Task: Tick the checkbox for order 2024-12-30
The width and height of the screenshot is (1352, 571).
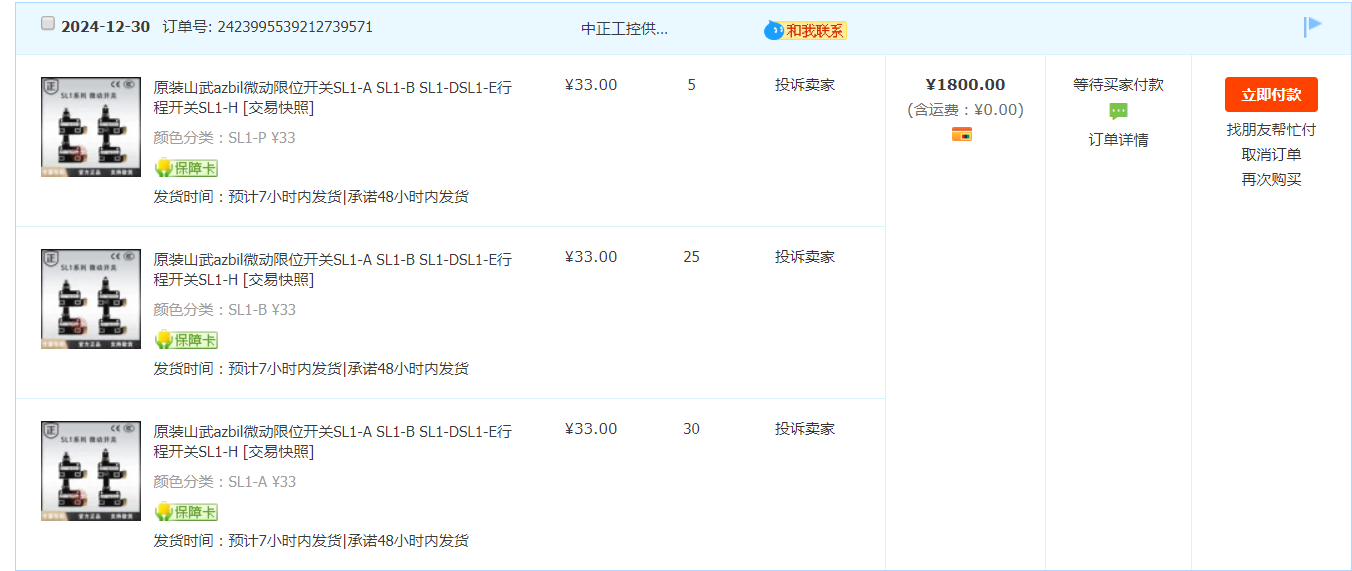Action: (48, 24)
